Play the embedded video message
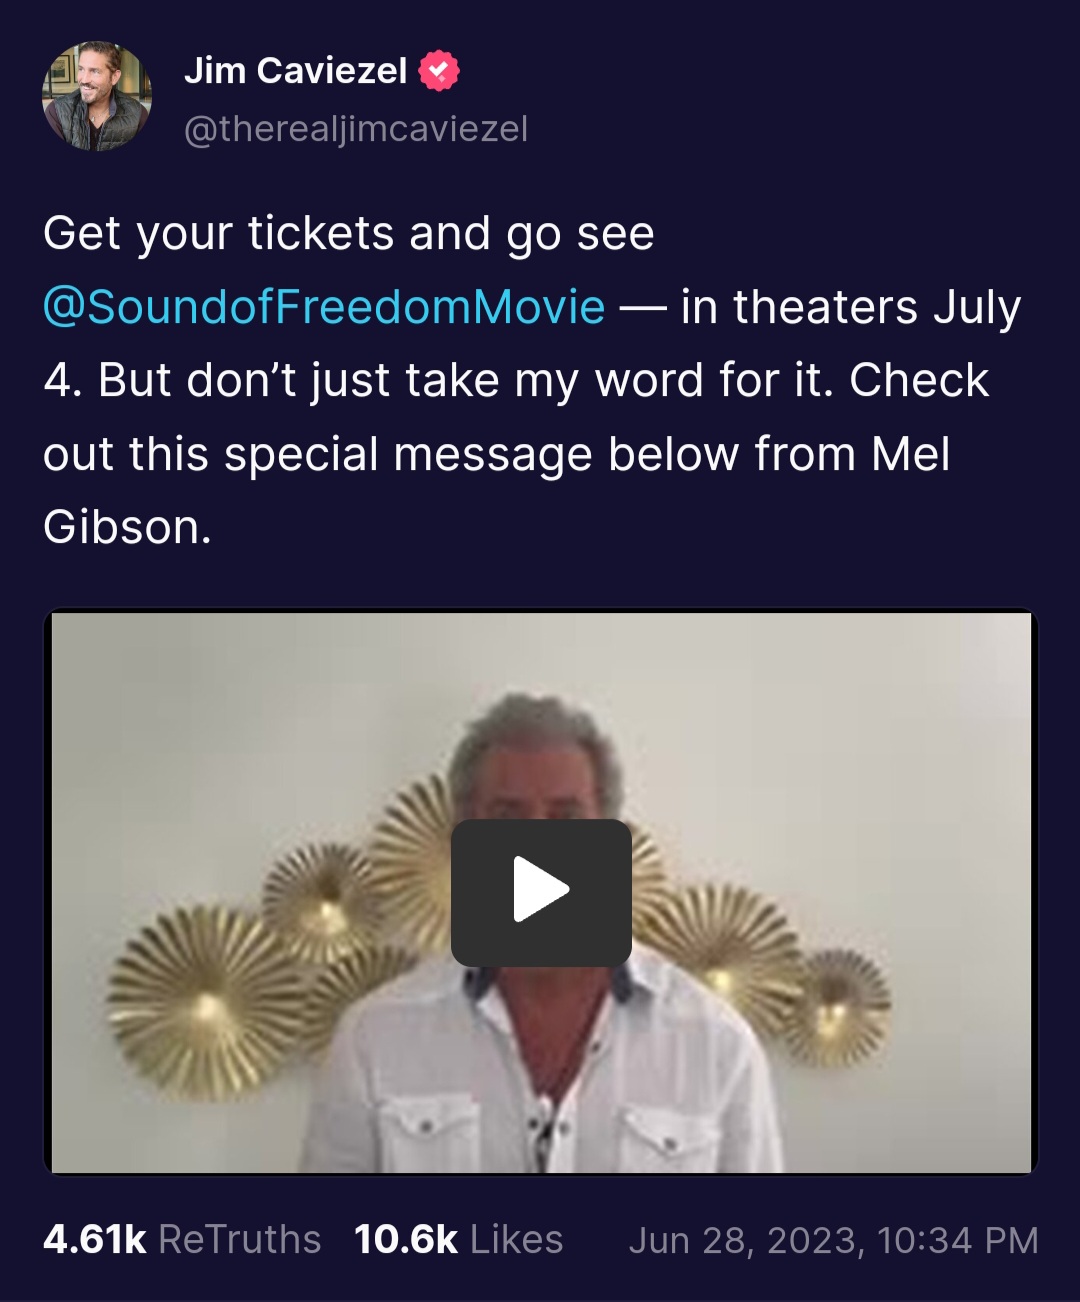Screen dimensions: 1080x1302 coord(541,892)
